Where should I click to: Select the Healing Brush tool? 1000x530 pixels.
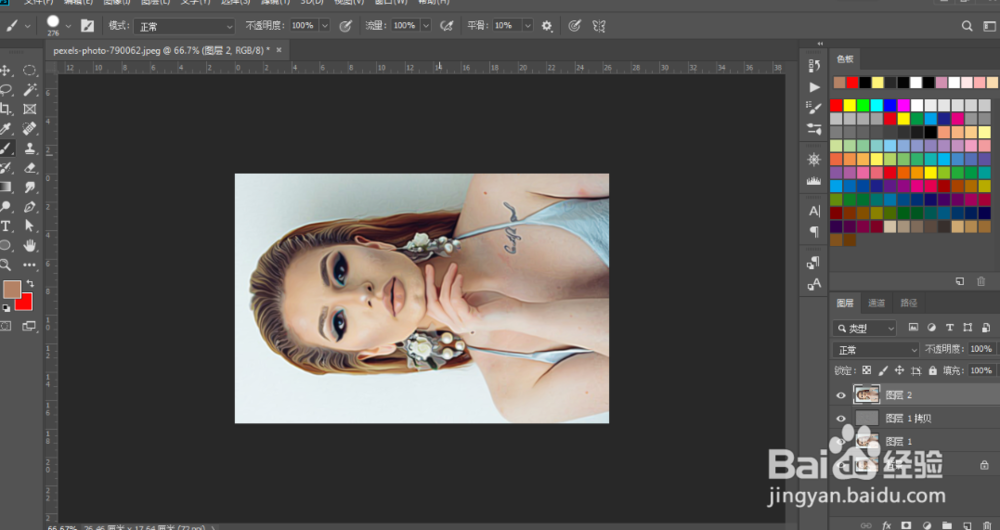[29, 129]
